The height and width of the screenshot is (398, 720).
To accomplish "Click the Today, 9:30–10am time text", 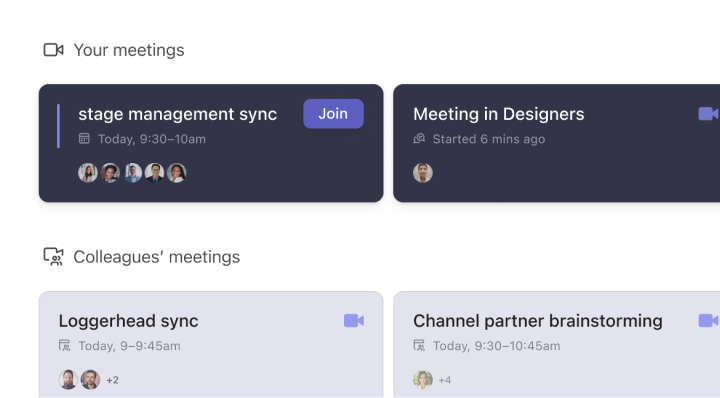I will [x=152, y=139].
